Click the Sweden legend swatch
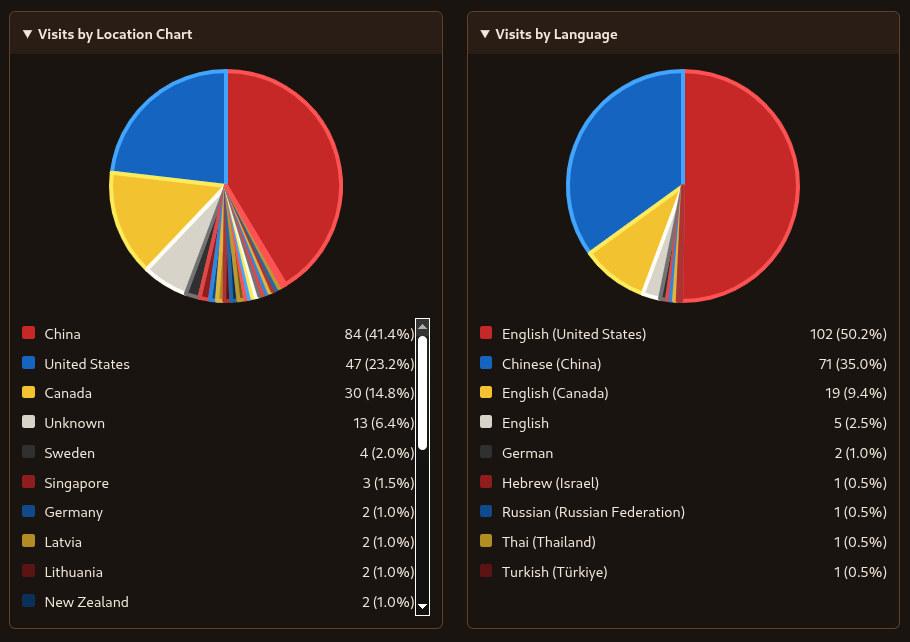 [28, 452]
